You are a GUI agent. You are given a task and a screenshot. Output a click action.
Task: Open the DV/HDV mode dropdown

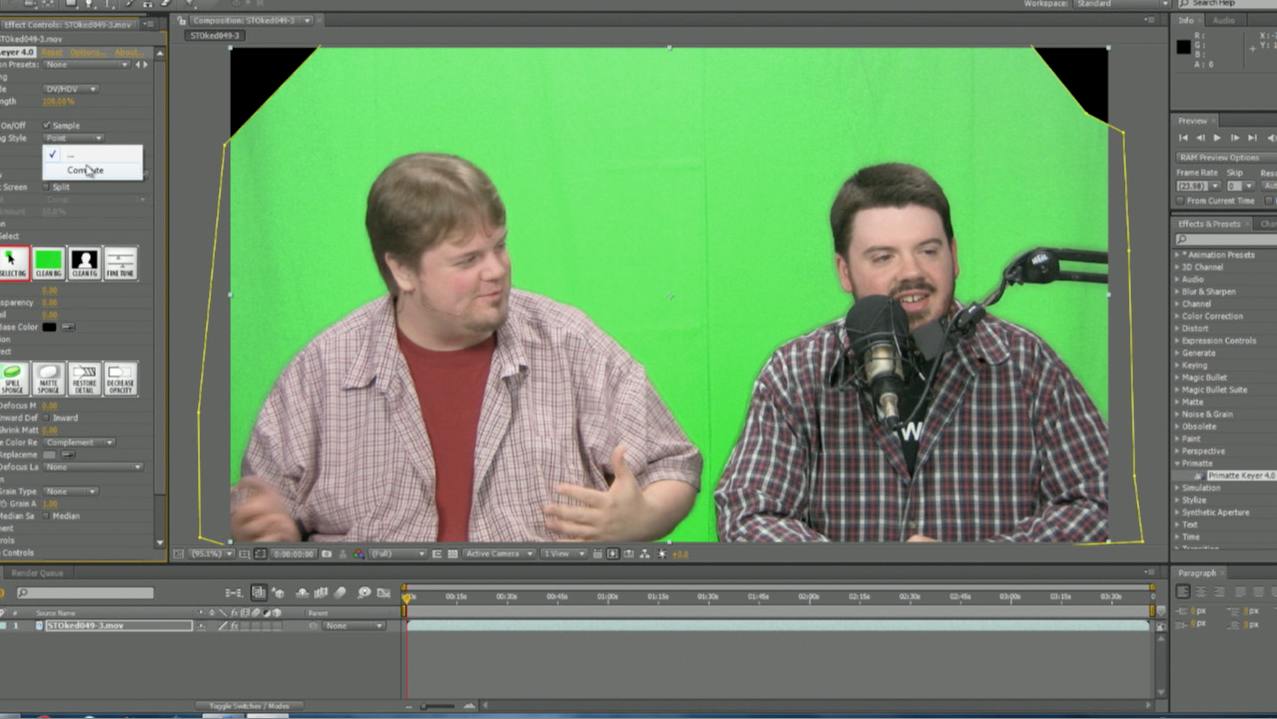(71, 89)
